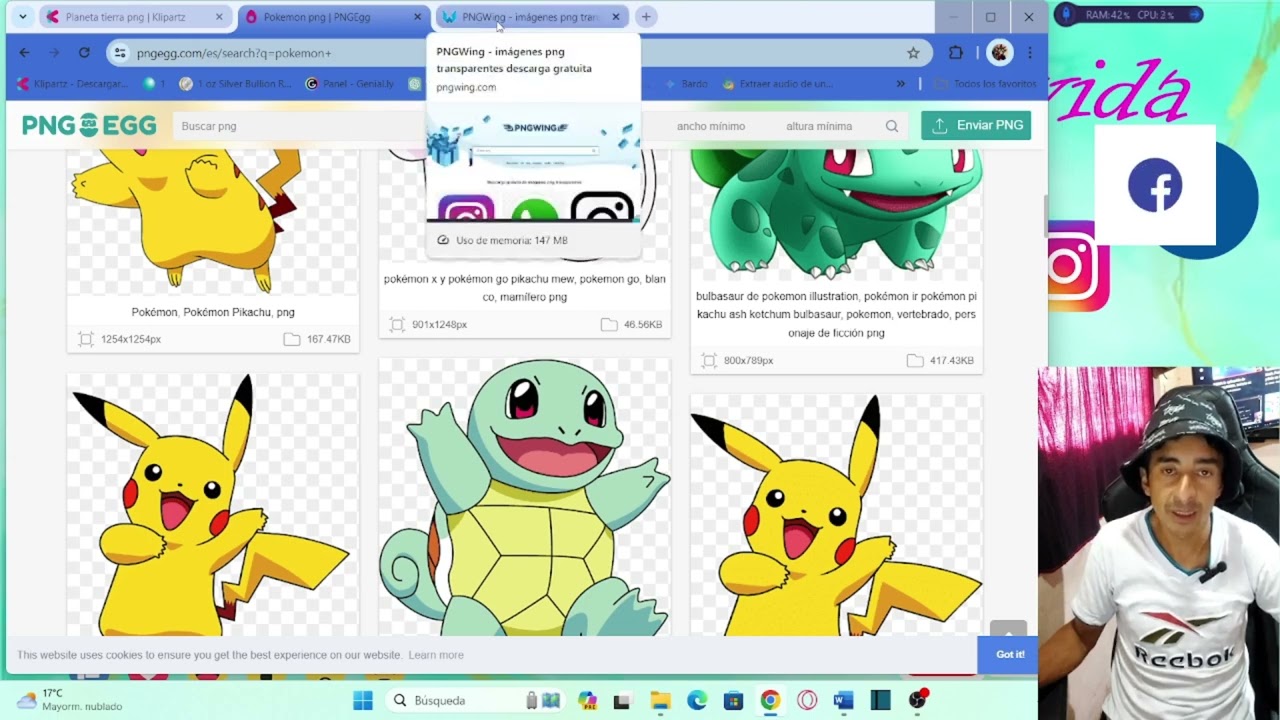Viewport: 1280px width, 720px height.
Task: Open the Windows Start menu
Action: click(x=363, y=700)
